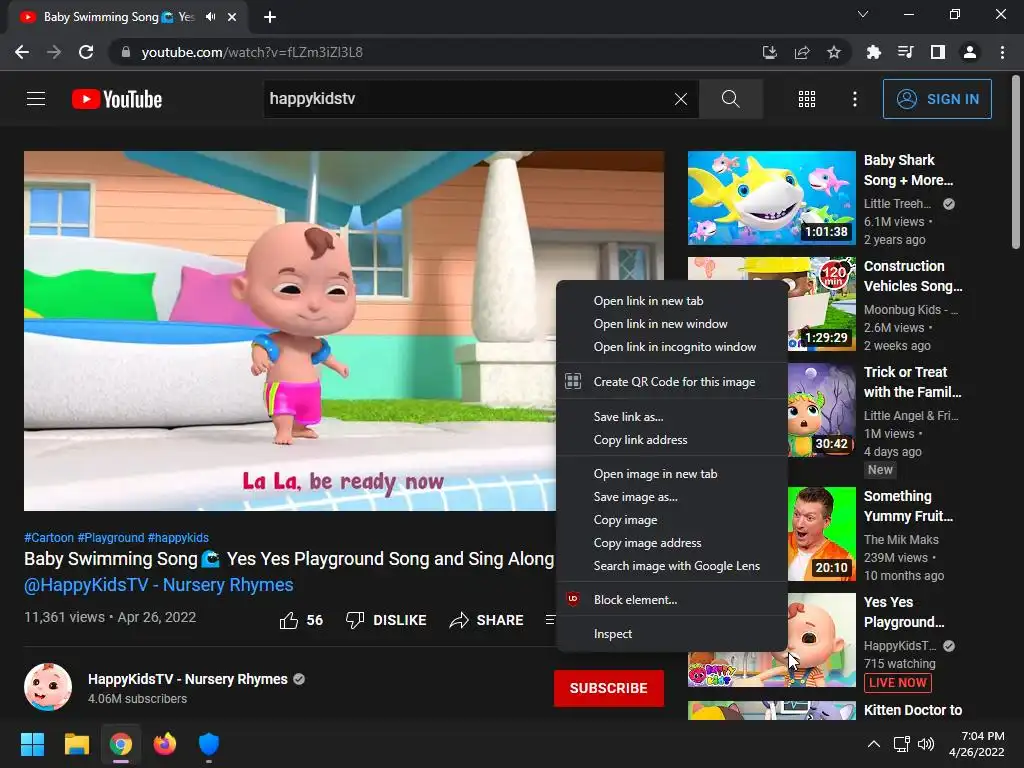Image resolution: width=1024 pixels, height=768 pixels.
Task: Click the install app icon in address bar
Action: point(769,52)
